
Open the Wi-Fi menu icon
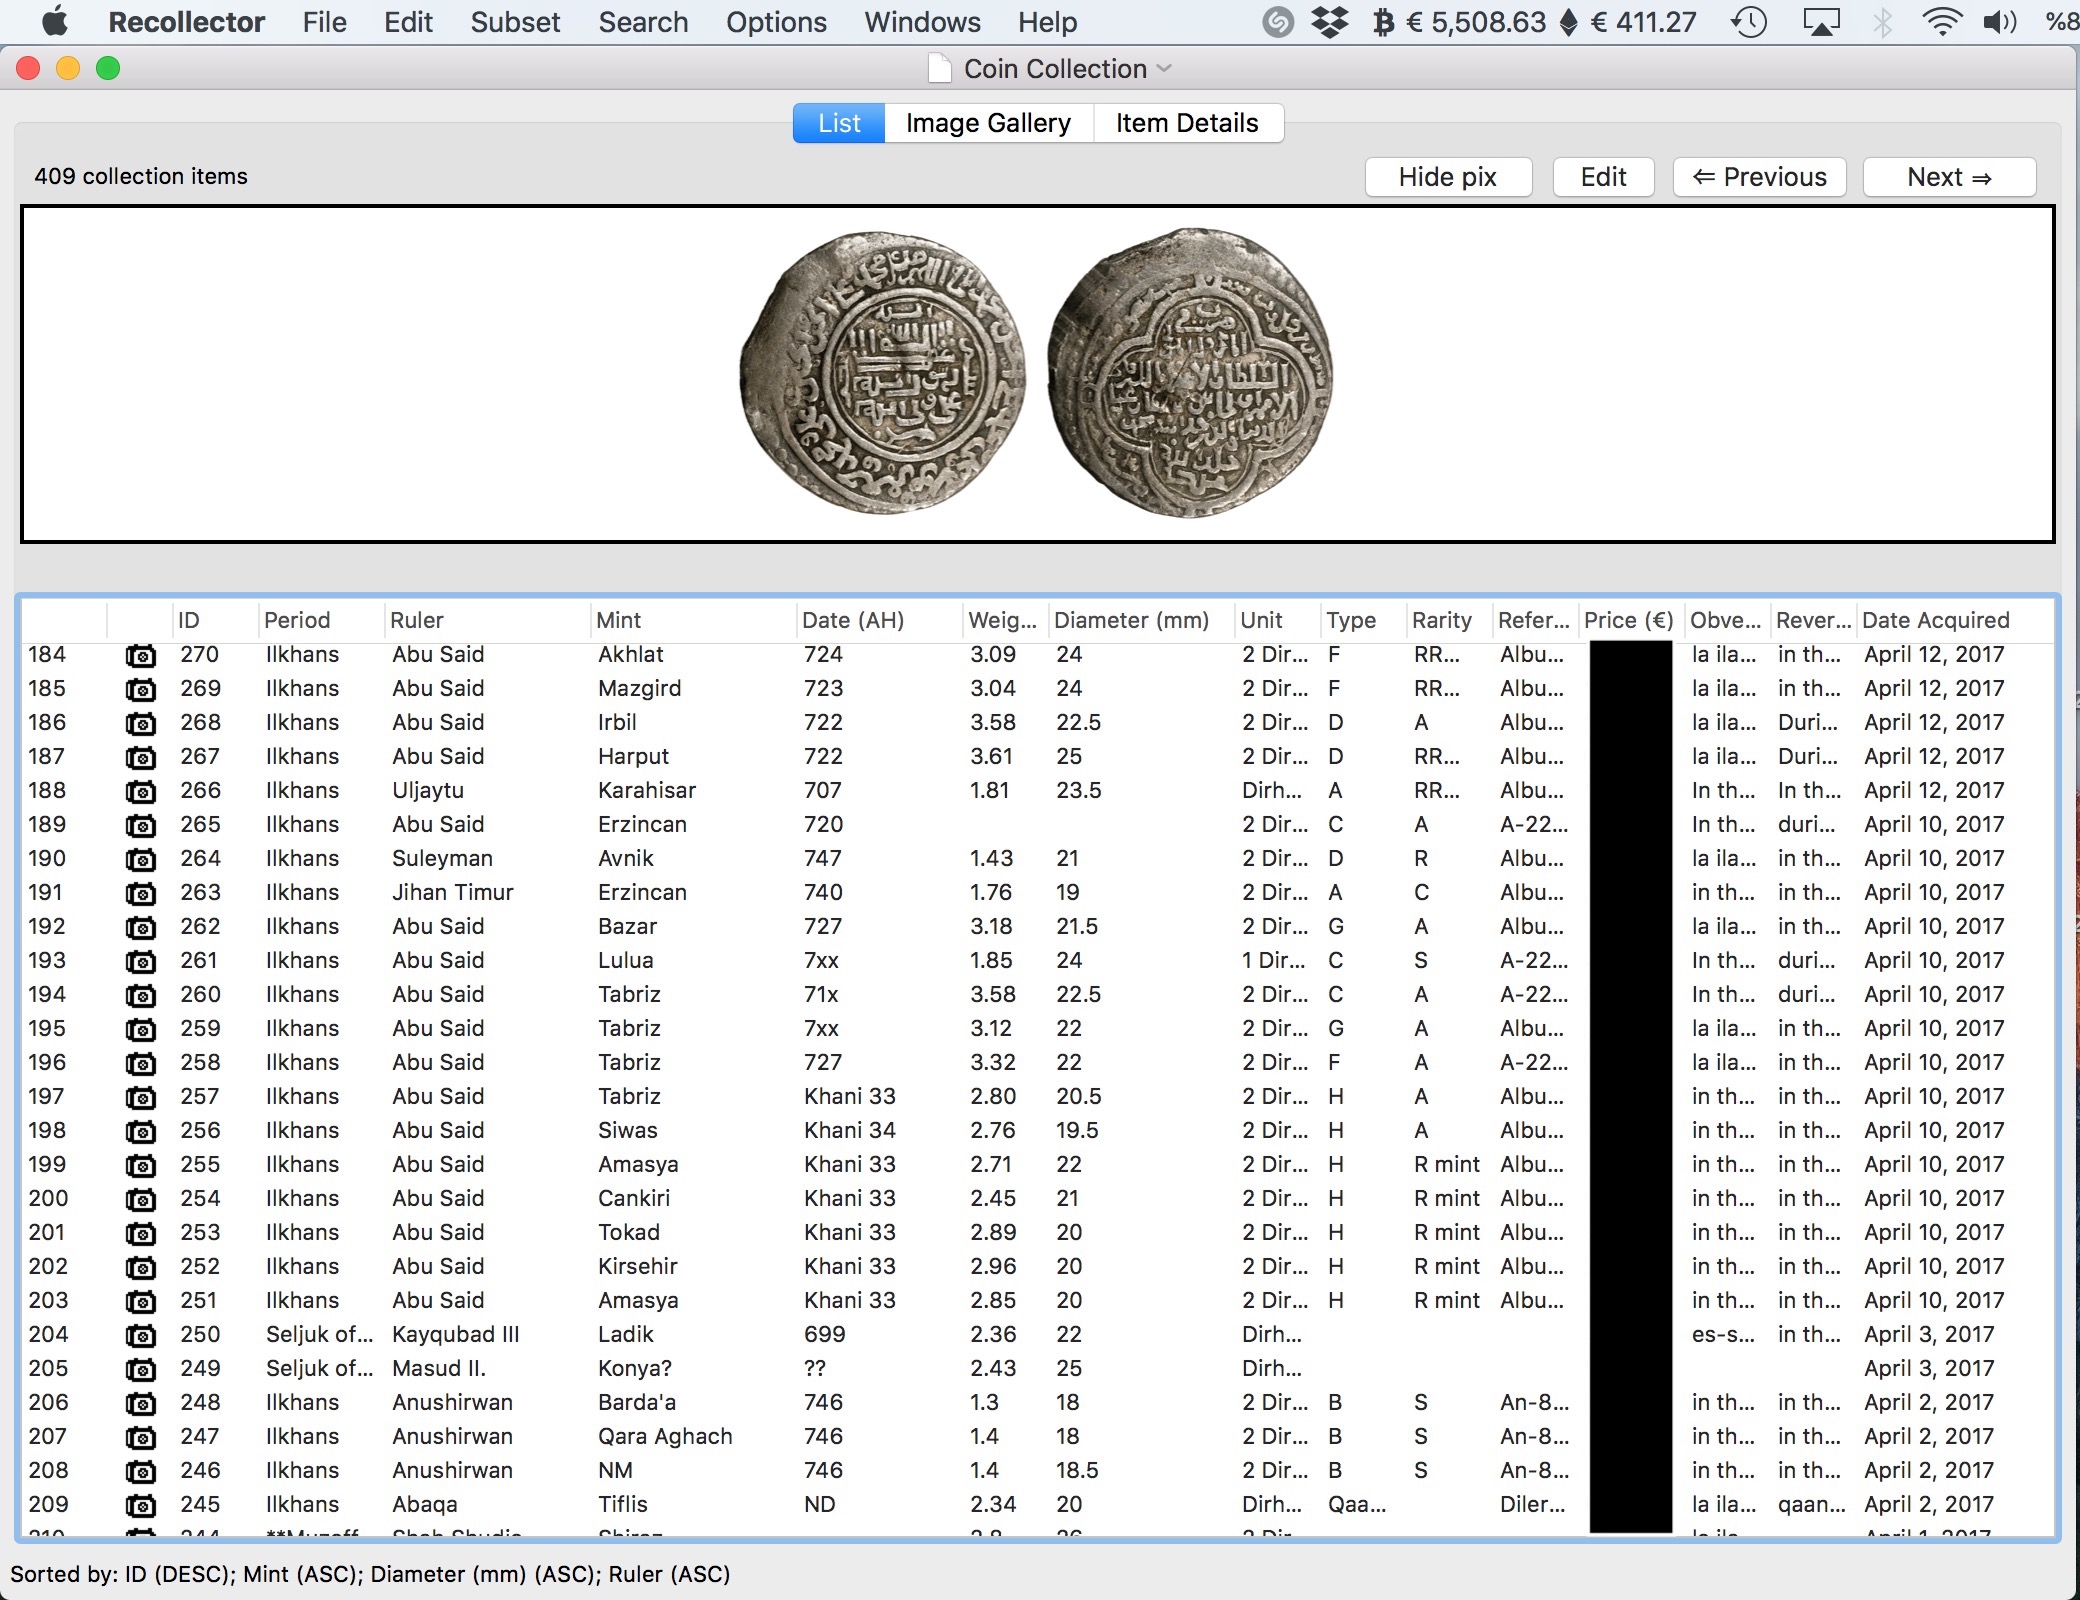pyautogui.click(x=1941, y=22)
